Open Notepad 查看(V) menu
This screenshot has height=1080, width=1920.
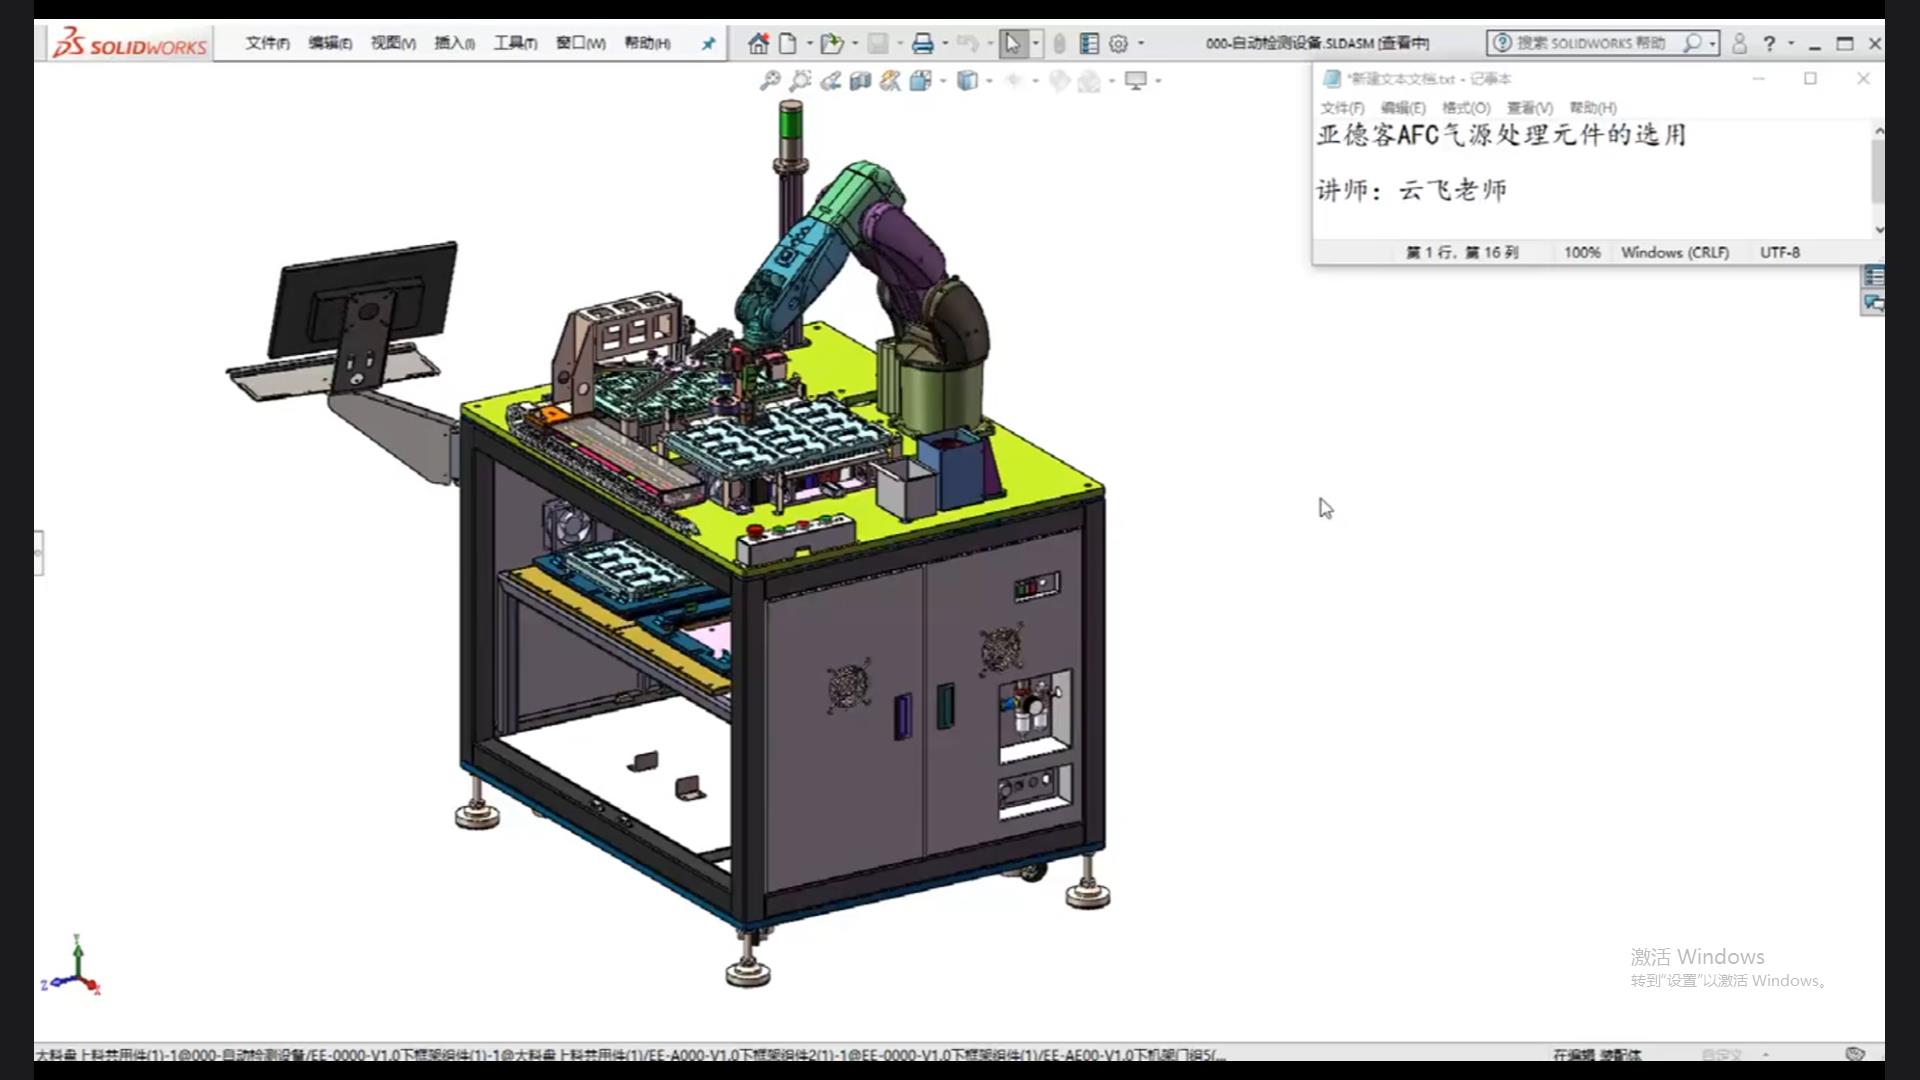pos(1530,108)
